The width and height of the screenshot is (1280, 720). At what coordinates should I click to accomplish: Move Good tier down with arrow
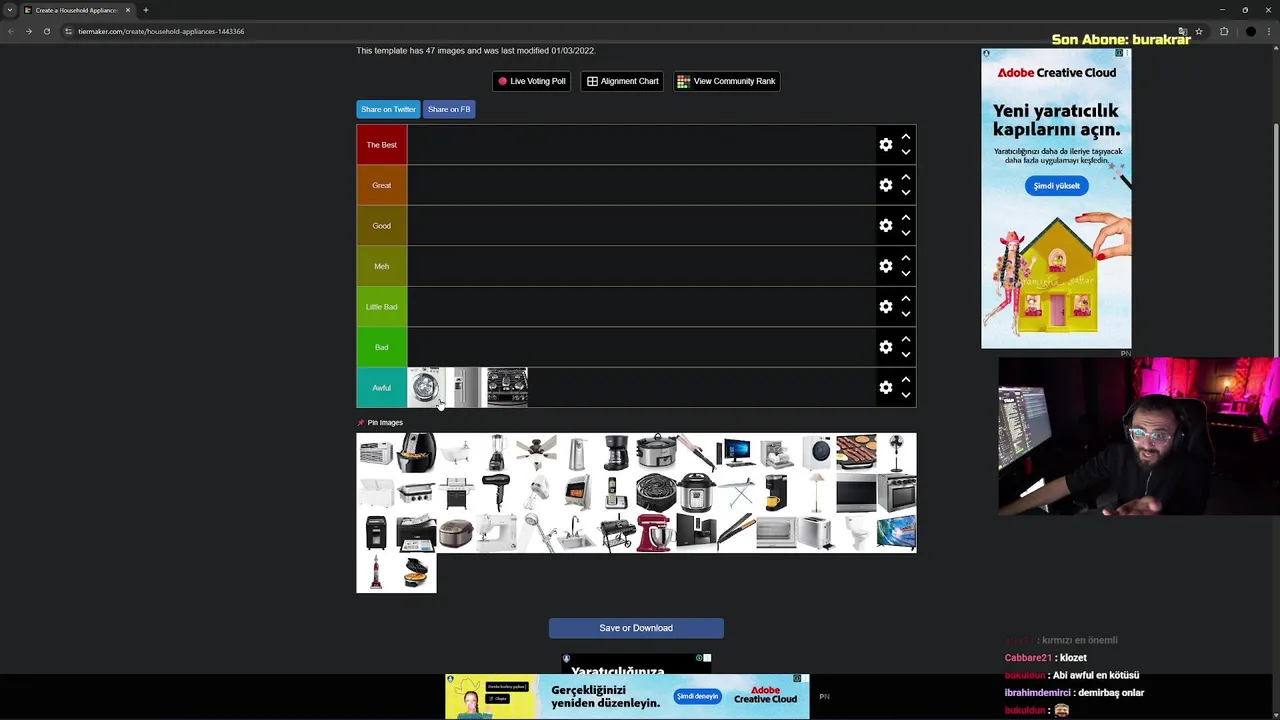(x=905, y=233)
